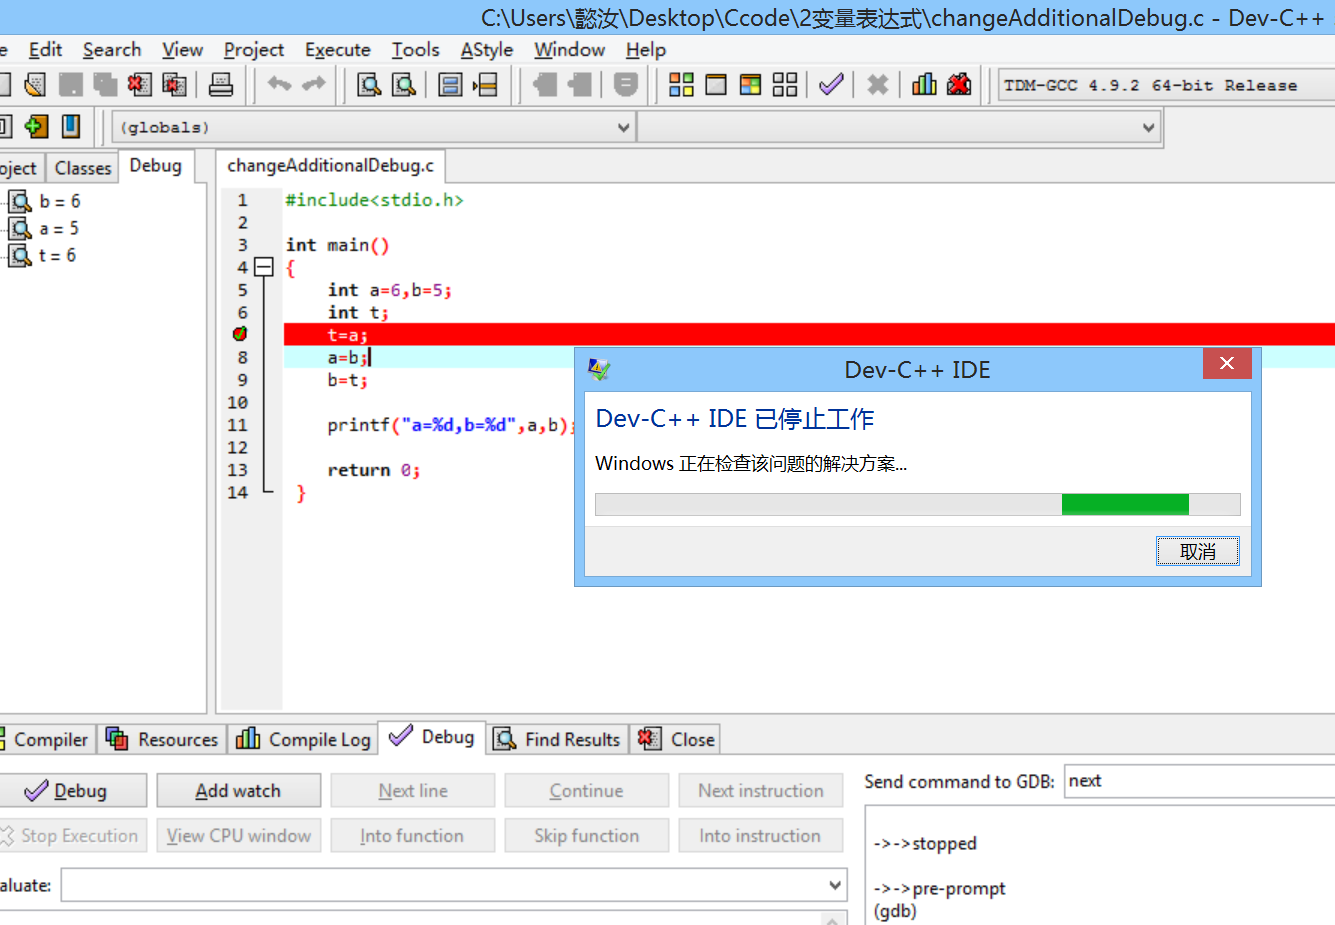This screenshot has height=925, width=1335.
Task: Click the Undo arrow icon
Action: [280, 85]
